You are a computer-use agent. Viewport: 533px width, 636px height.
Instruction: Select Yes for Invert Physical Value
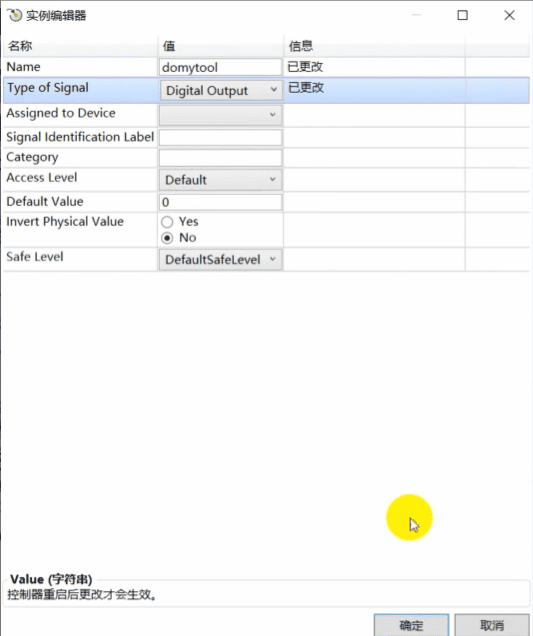coord(167,222)
